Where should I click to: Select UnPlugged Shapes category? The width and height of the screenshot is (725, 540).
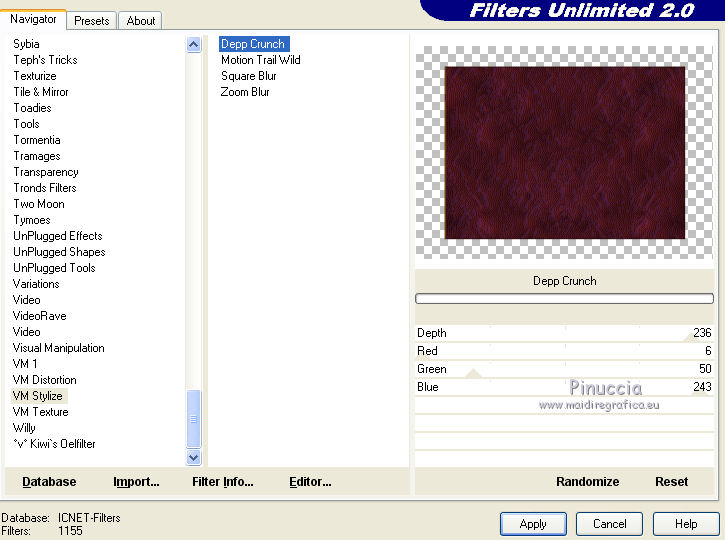point(59,252)
